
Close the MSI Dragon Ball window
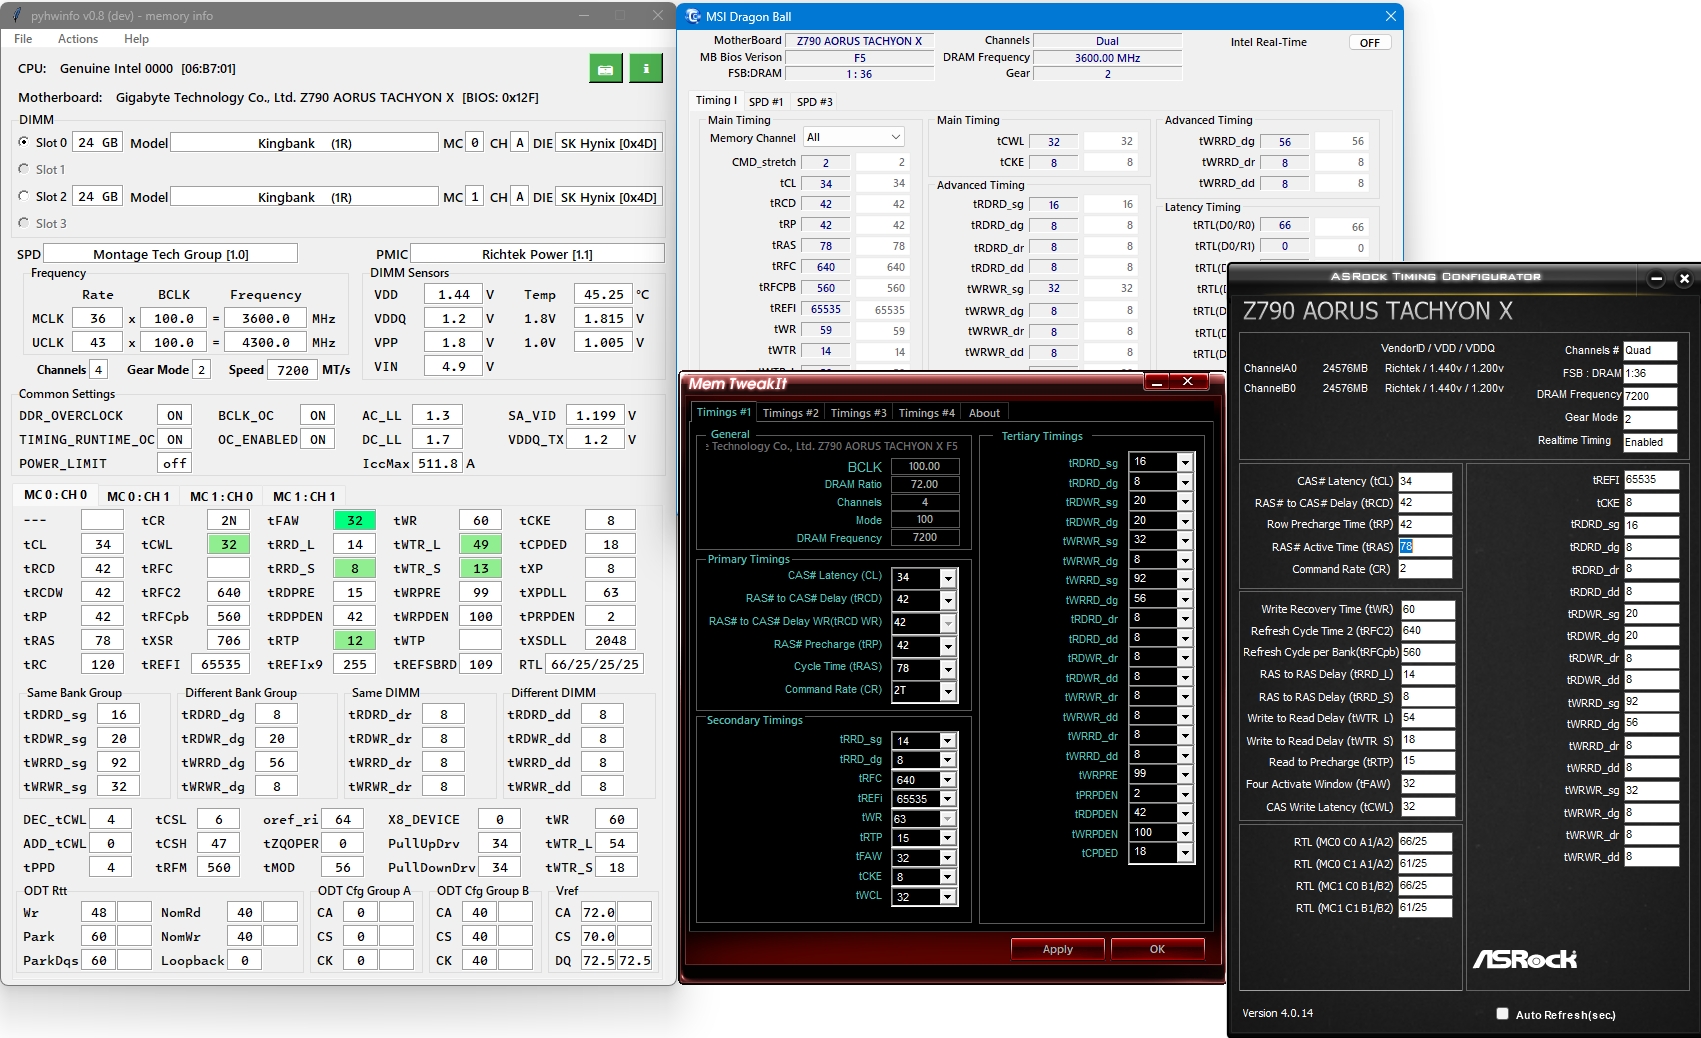click(1390, 16)
